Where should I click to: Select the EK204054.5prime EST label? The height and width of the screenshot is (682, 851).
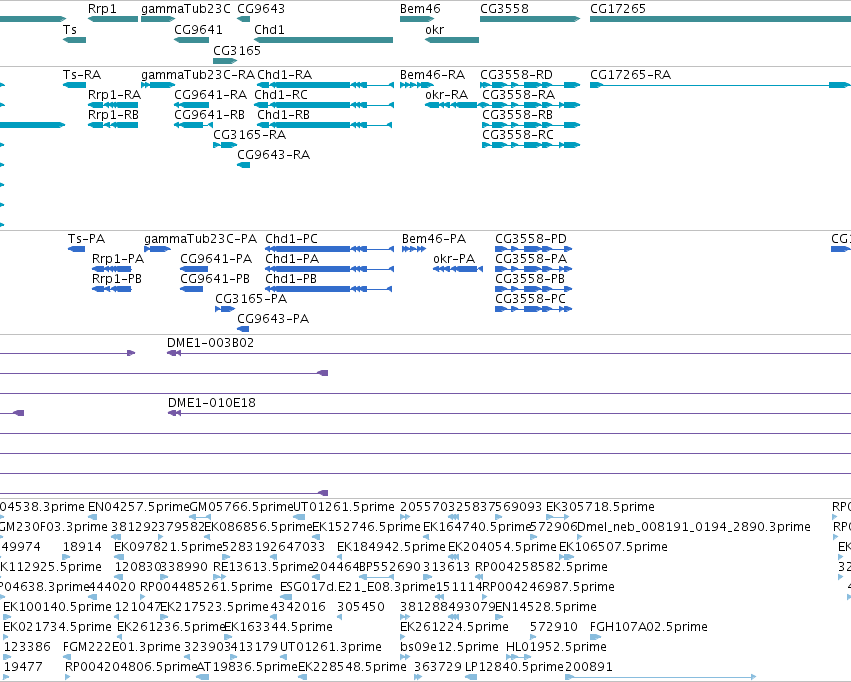pyautogui.click(x=502, y=547)
